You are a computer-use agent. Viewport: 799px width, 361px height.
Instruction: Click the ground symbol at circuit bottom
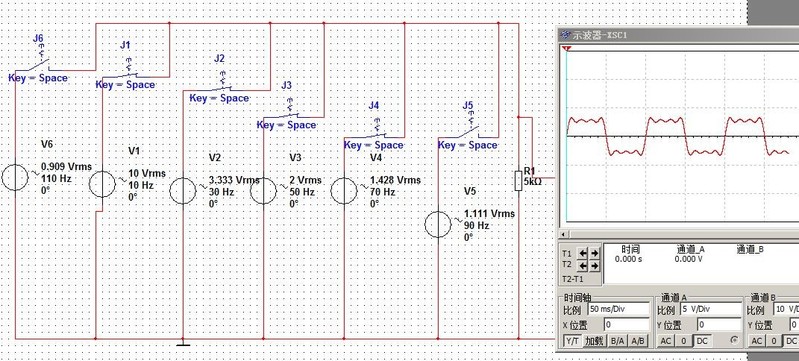[x=183, y=343]
